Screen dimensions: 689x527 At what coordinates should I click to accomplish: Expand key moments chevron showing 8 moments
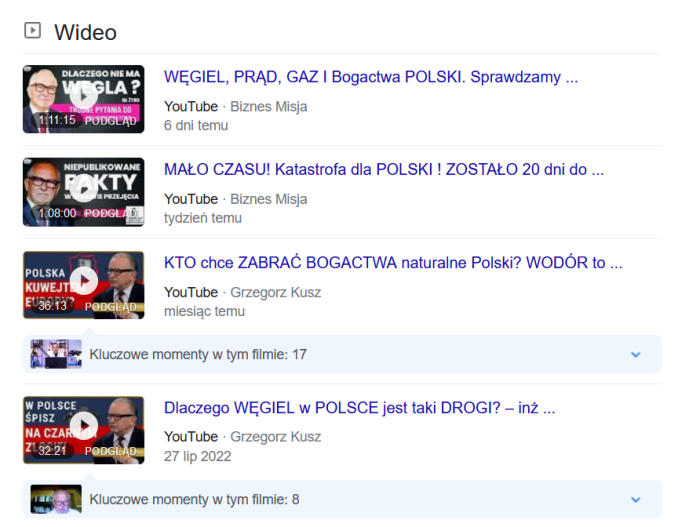[635, 499]
